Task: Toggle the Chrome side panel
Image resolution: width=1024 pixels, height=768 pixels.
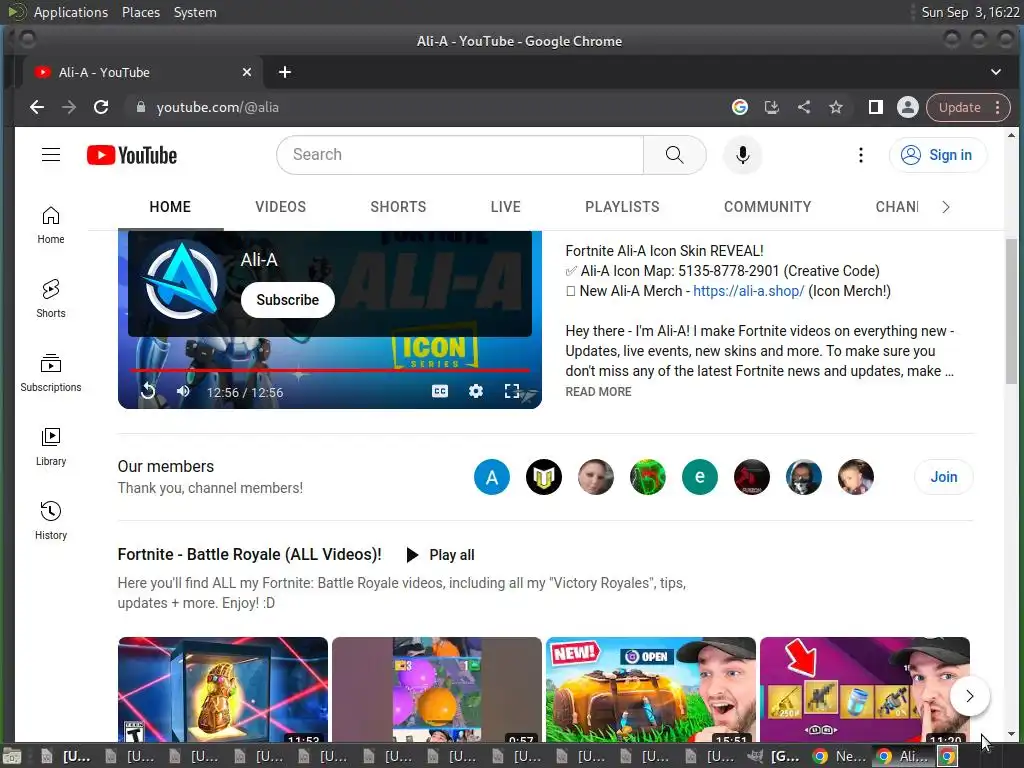Action: click(876, 107)
